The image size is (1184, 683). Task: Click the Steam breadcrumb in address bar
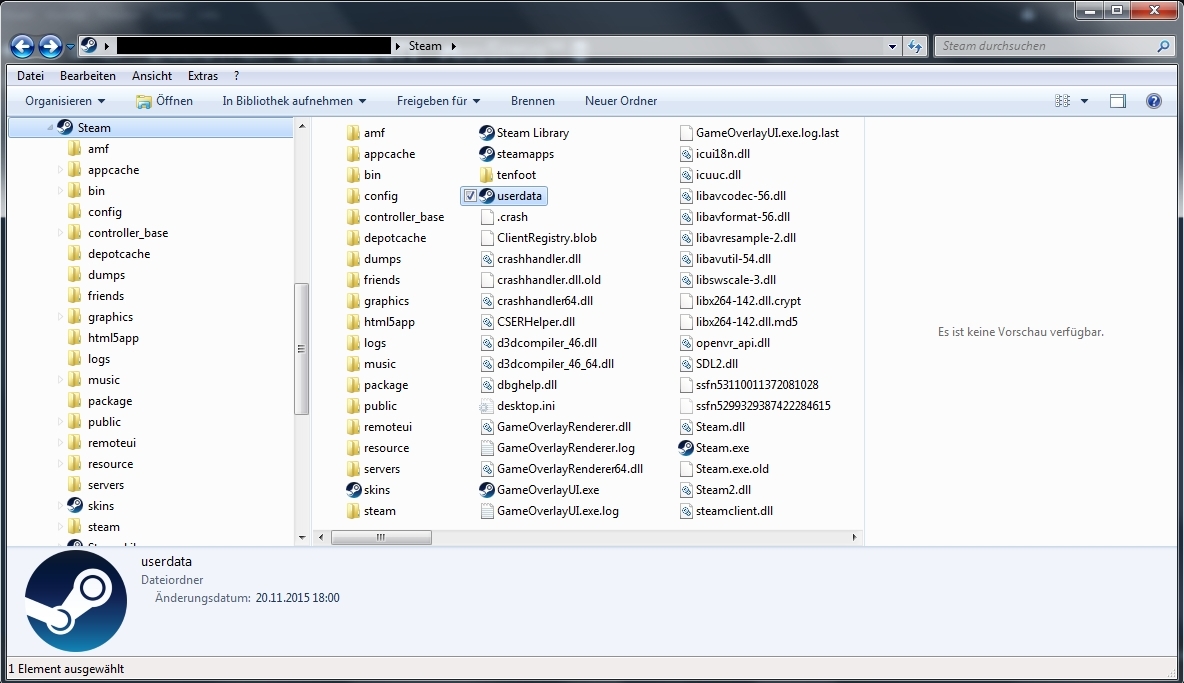tap(425, 46)
